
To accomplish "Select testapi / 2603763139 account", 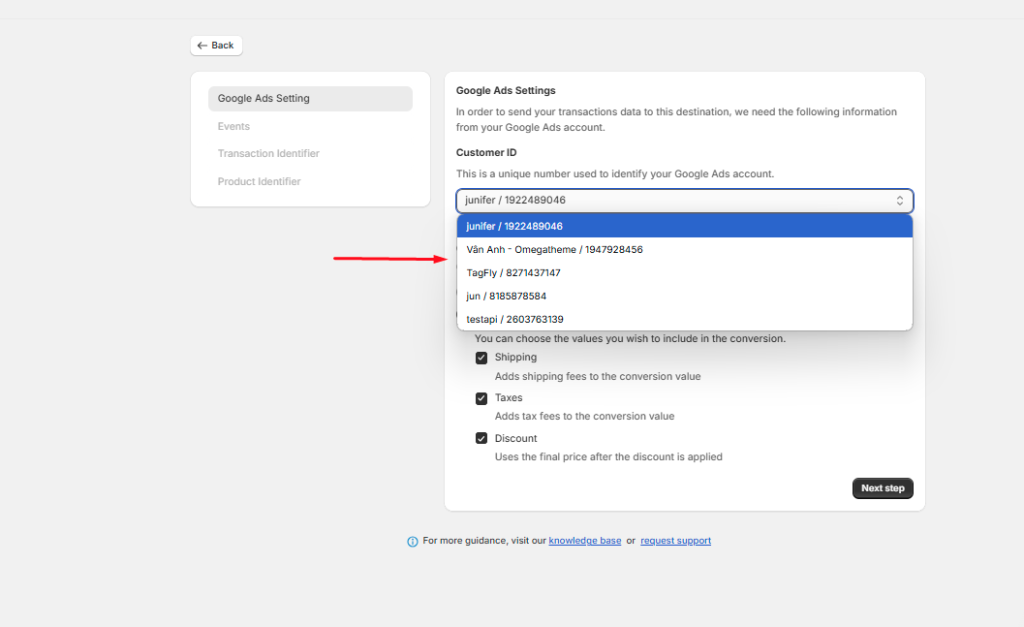I will pos(684,319).
